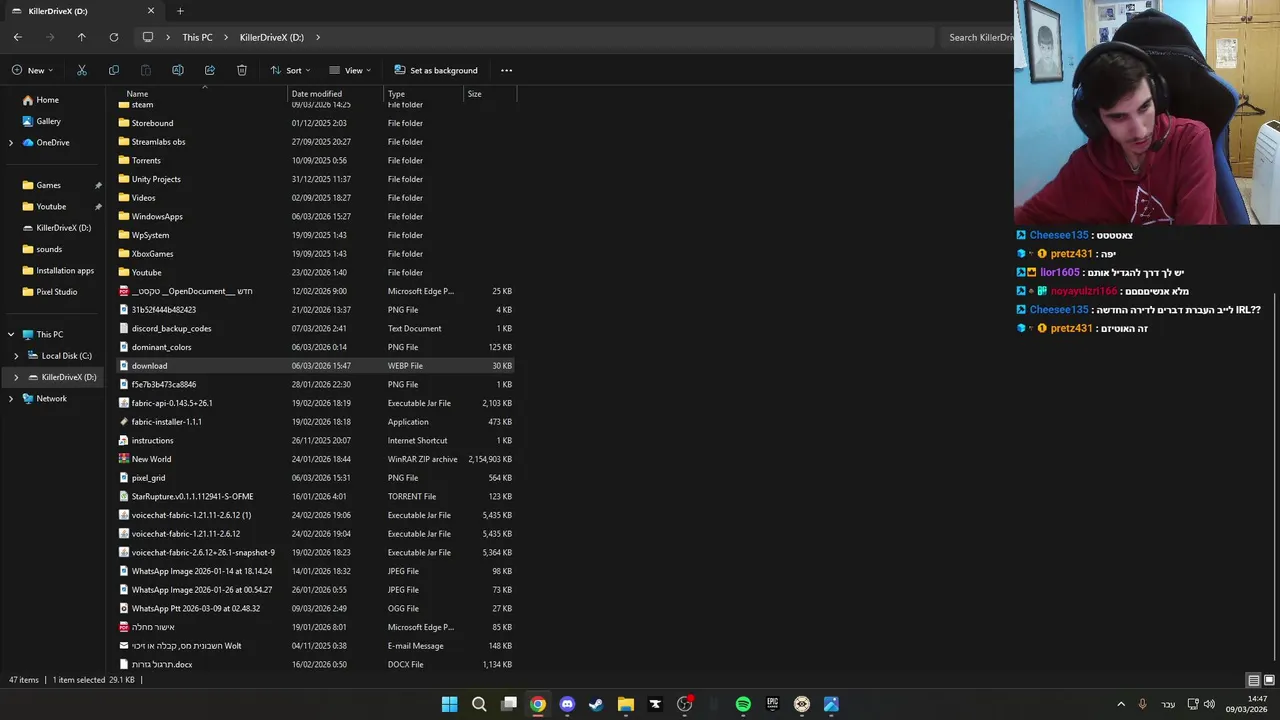The width and height of the screenshot is (1280, 720).
Task: Open Steam from taskbar
Action: click(x=596, y=704)
